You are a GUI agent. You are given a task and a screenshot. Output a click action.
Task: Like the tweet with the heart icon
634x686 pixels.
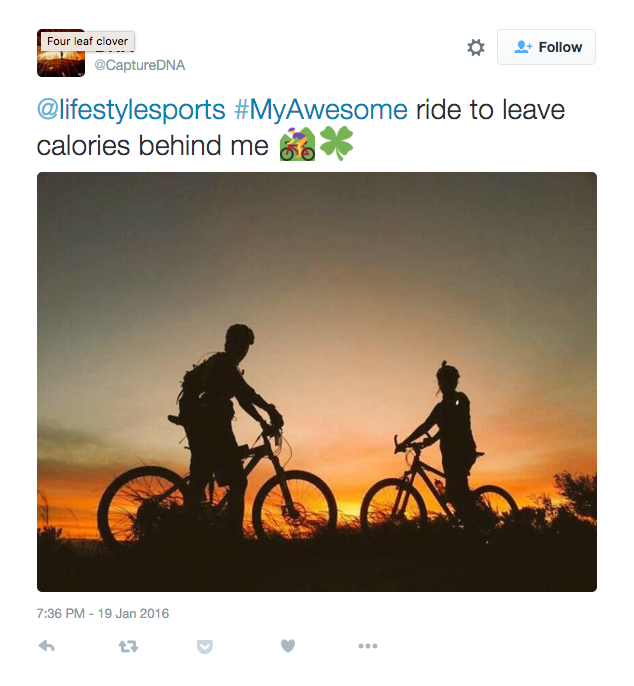[x=287, y=646]
